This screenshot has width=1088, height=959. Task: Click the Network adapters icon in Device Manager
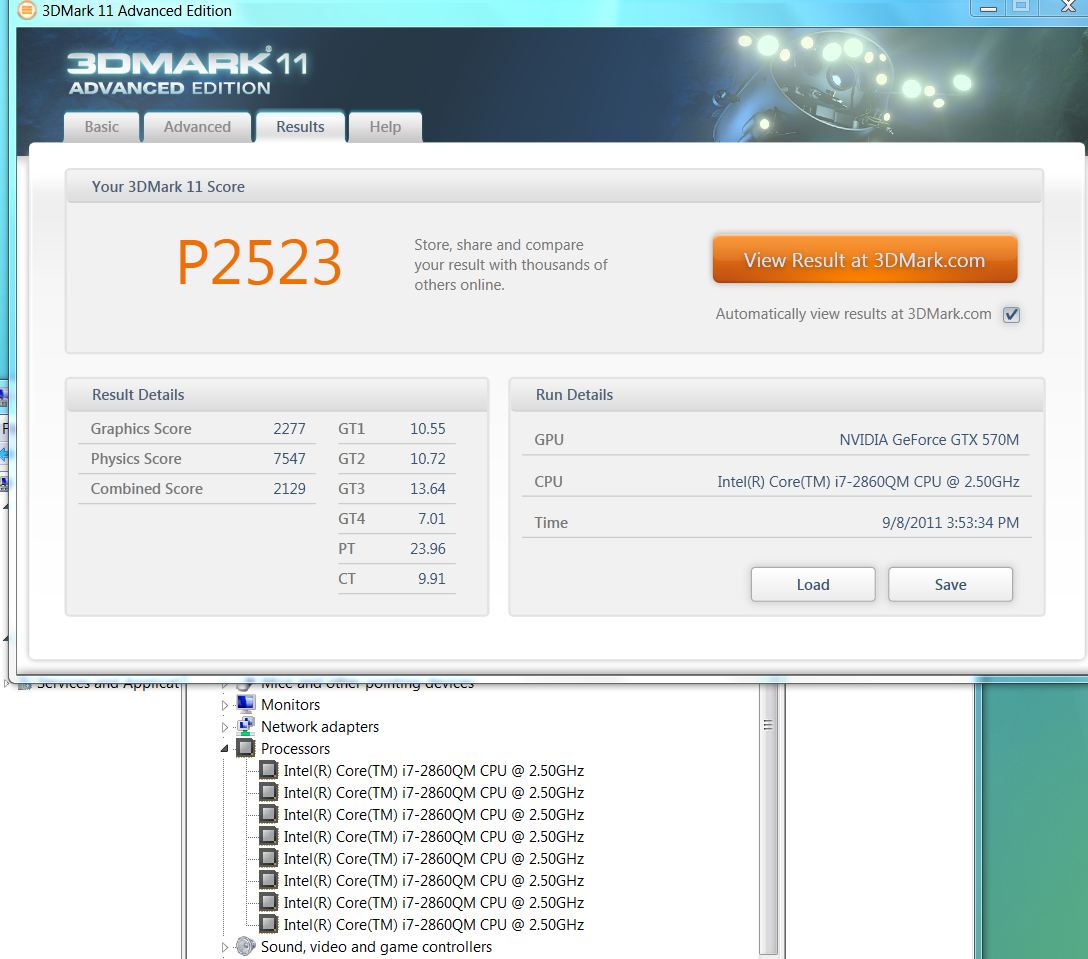tap(245, 727)
